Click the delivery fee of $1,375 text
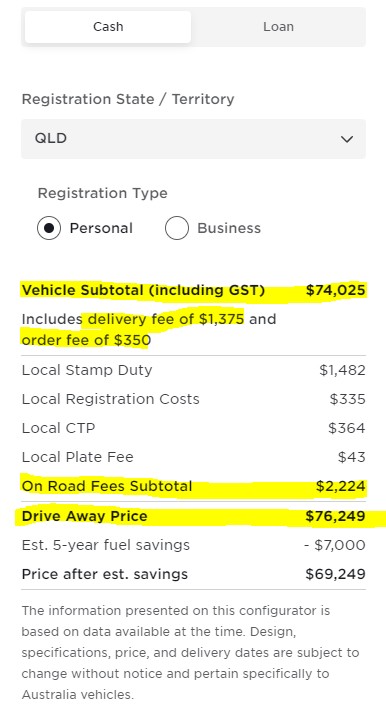The height and width of the screenshot is (716, 386). pyautogui.click(x=166, y=319)
